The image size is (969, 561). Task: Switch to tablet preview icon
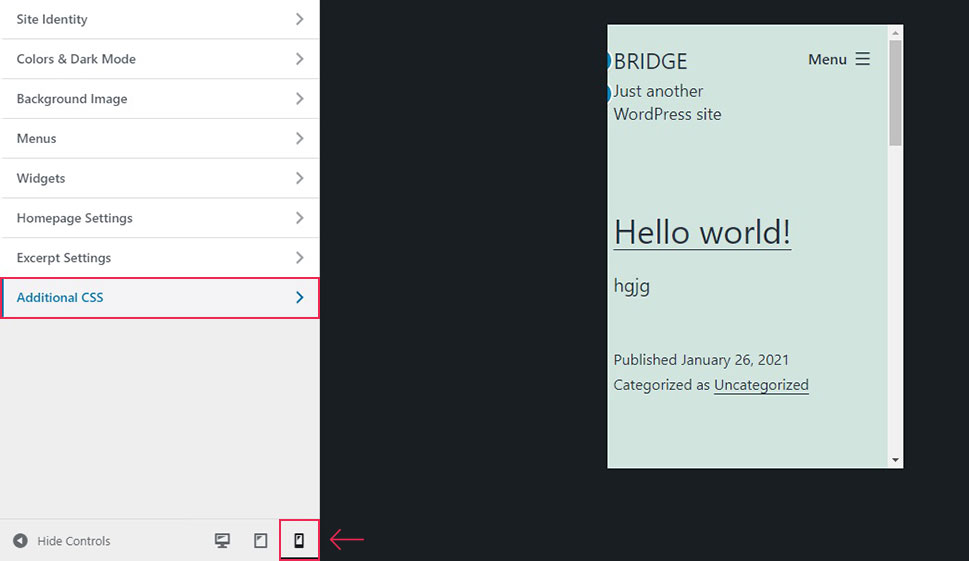[261, 541]
